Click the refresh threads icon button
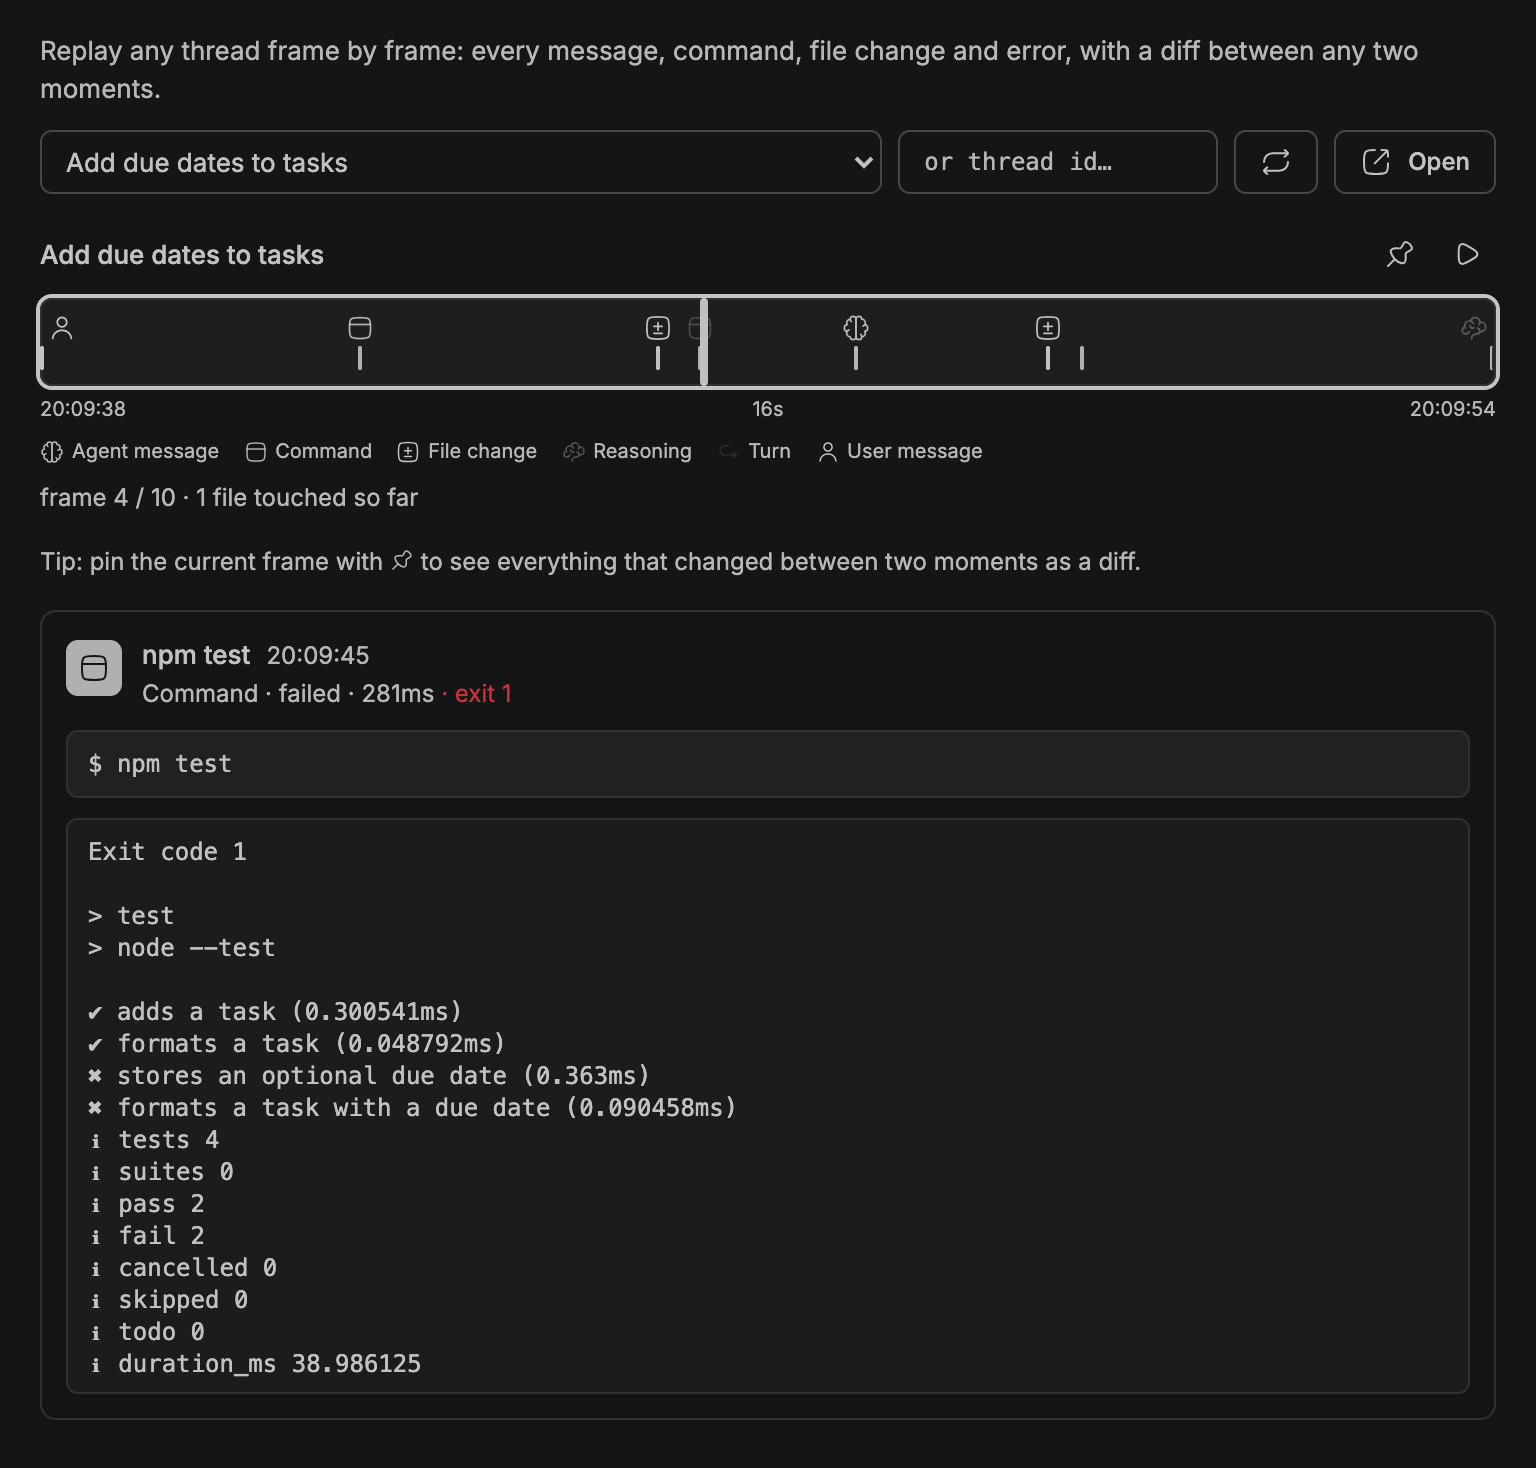 (1275, 162)
